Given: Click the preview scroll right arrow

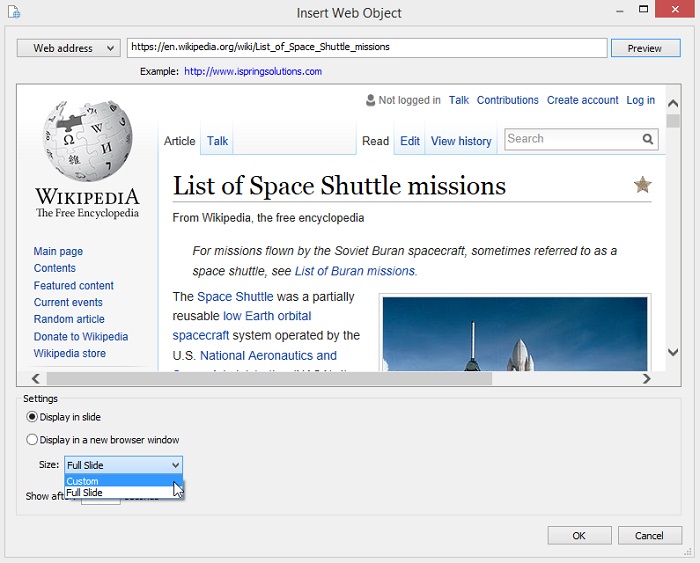Looking at the screenshot, I should coord(646,379).
